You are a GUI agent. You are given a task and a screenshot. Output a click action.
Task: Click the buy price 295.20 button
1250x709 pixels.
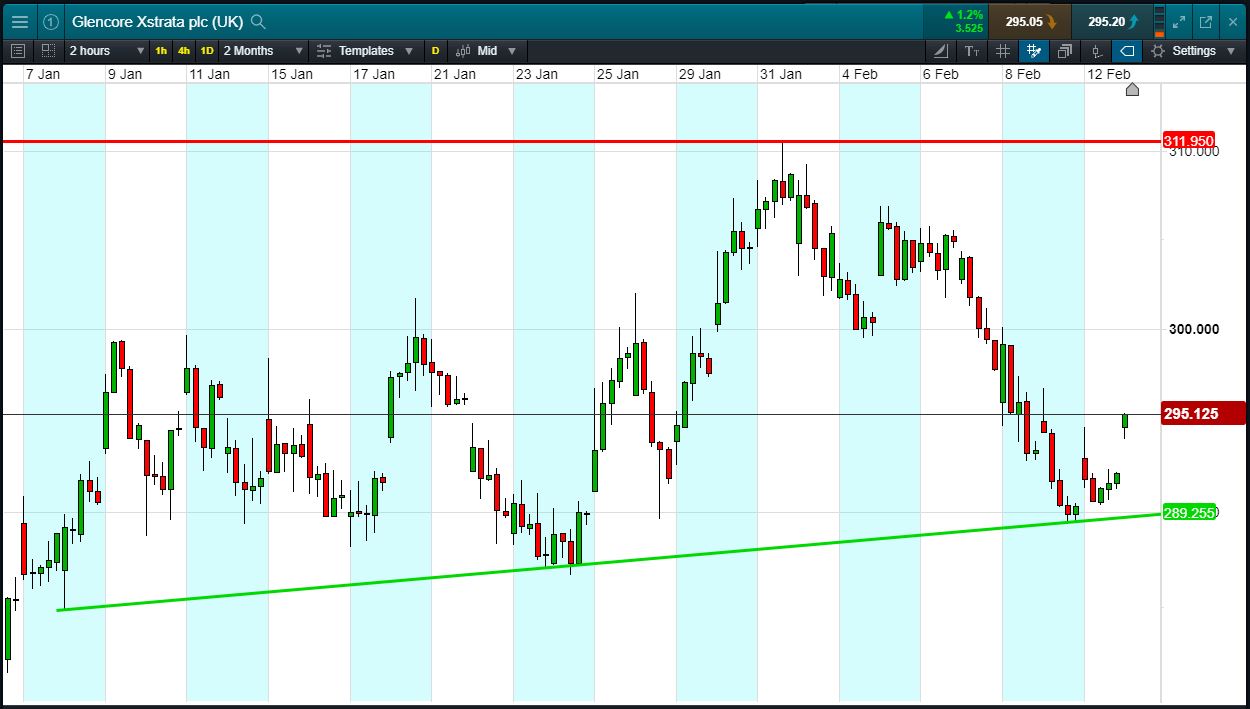pyautogui.click(x=1112, y=21)
